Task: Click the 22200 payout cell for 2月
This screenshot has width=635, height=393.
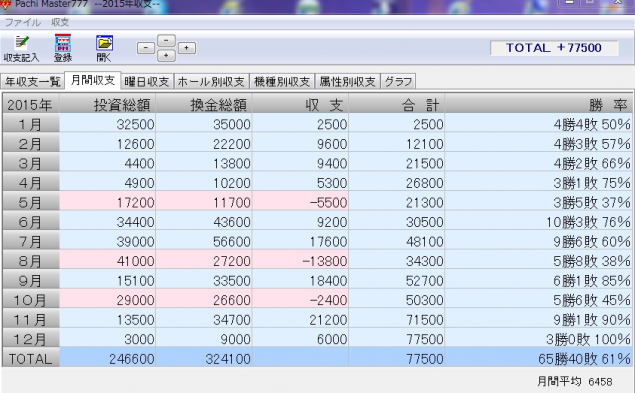Action: [204, 143]
